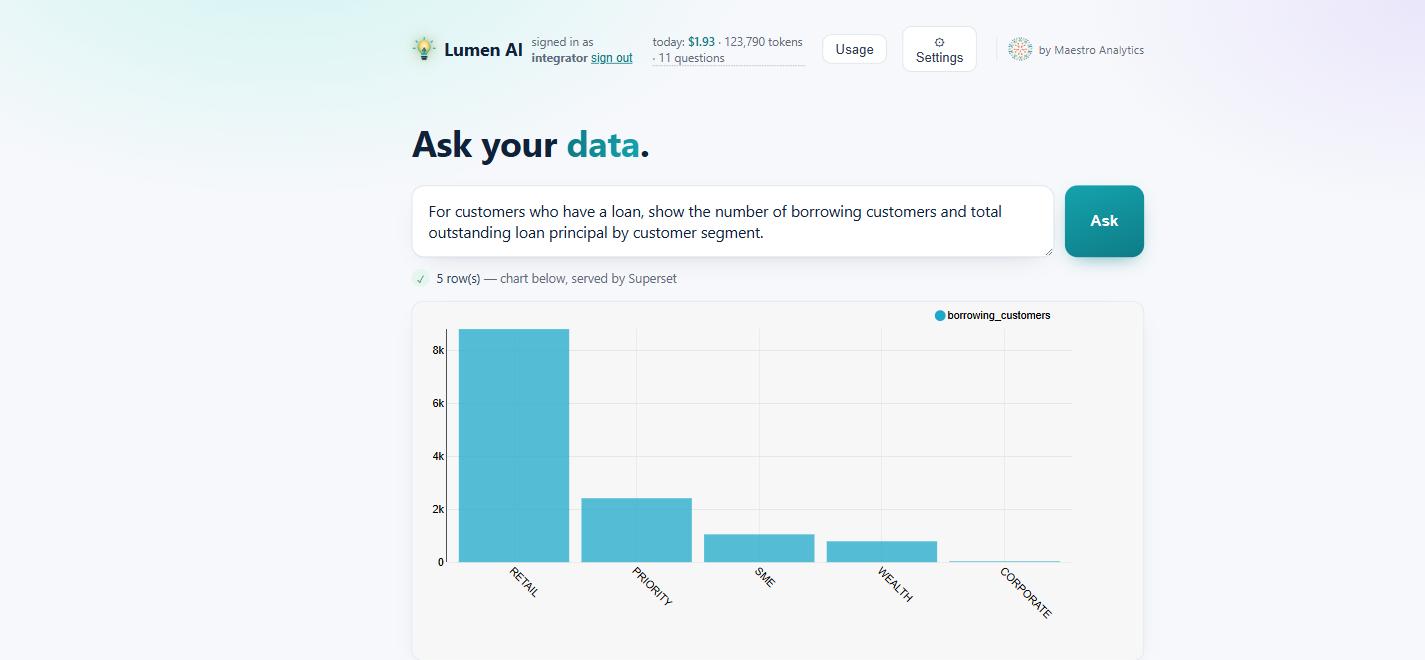Open the Usage page
The image size is (1425, 660).
point(854,49)
